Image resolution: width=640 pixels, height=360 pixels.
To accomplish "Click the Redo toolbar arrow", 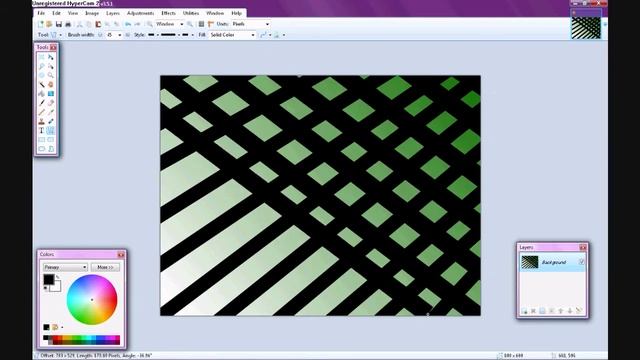I will click(x=138, y=24).
